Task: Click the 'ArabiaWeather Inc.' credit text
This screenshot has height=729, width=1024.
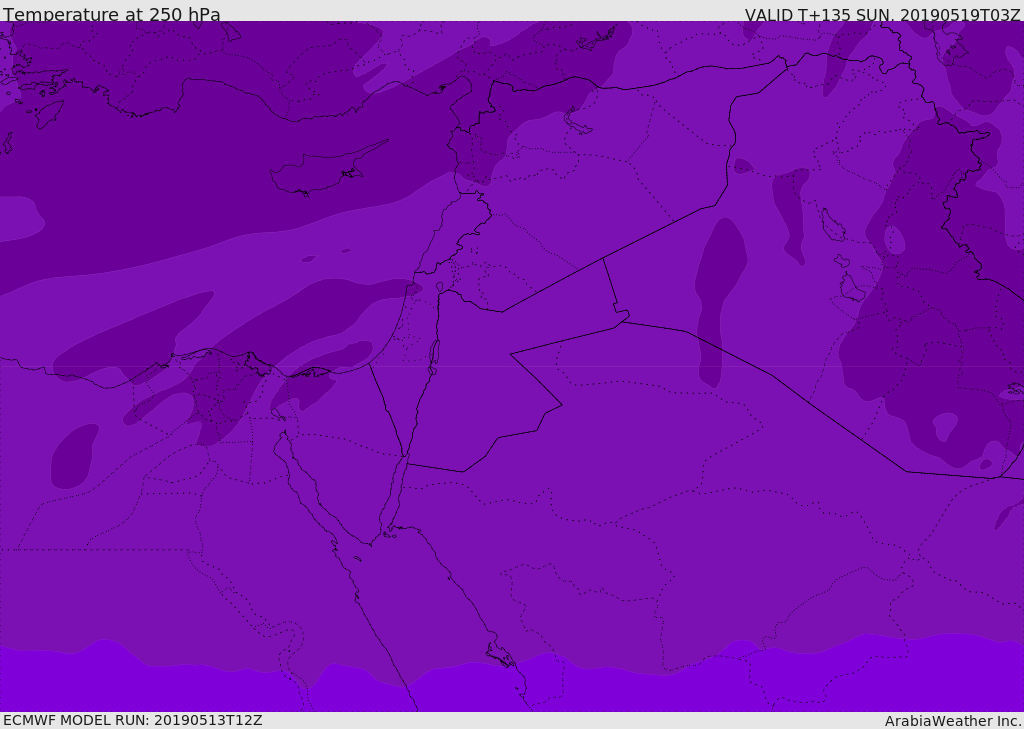Action: [x=953, y=721]
